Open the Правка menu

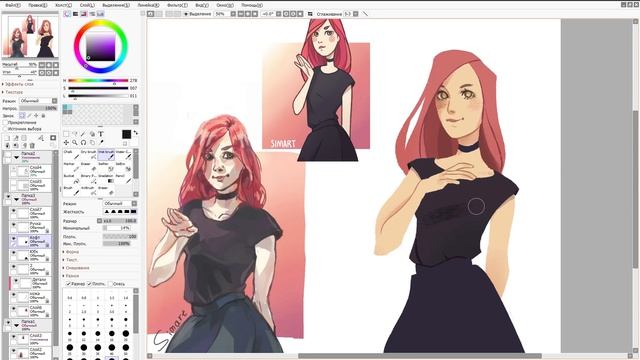[x=38, y=5]
